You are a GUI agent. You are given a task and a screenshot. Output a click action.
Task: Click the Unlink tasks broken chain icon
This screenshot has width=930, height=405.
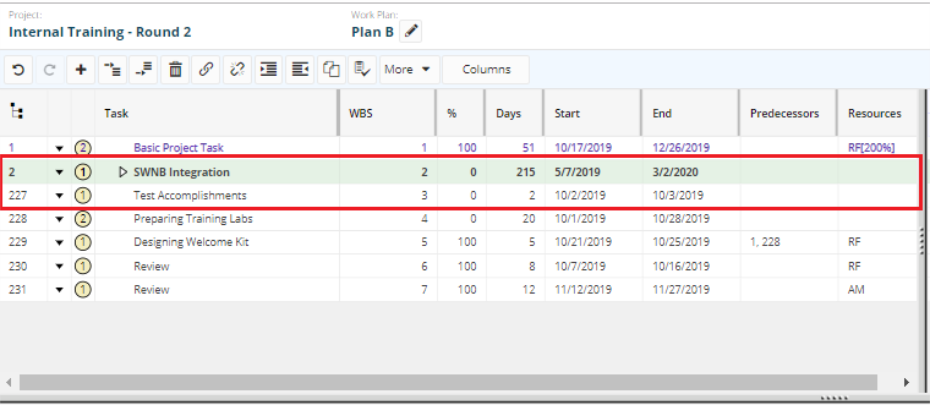(x=237, y=70)
